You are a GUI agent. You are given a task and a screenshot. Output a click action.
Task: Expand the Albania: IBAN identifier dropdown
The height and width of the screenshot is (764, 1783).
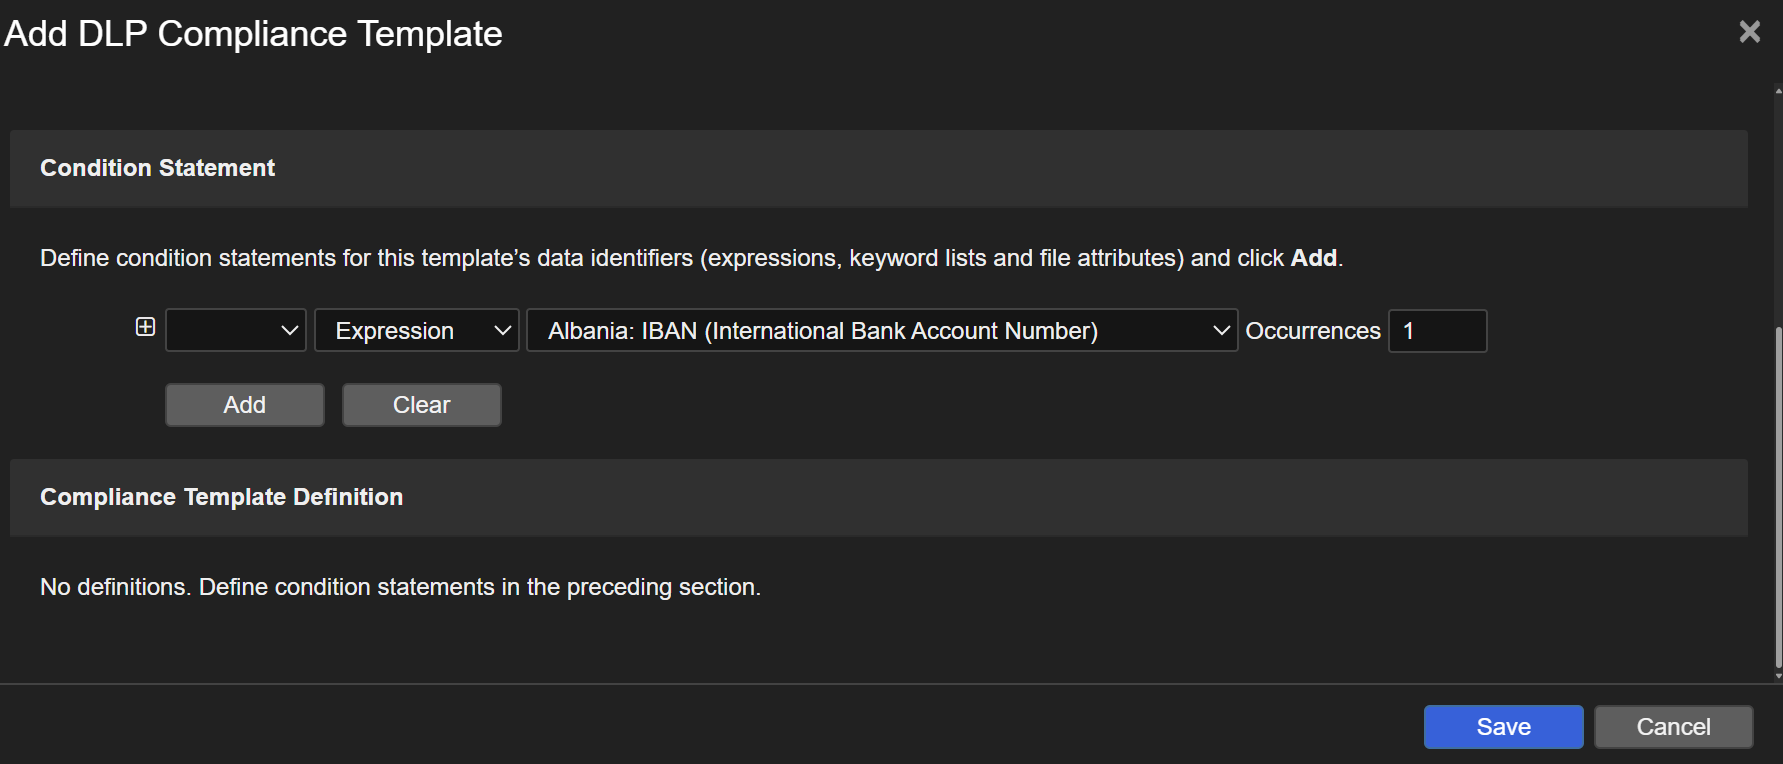click(x=880, y=331)
